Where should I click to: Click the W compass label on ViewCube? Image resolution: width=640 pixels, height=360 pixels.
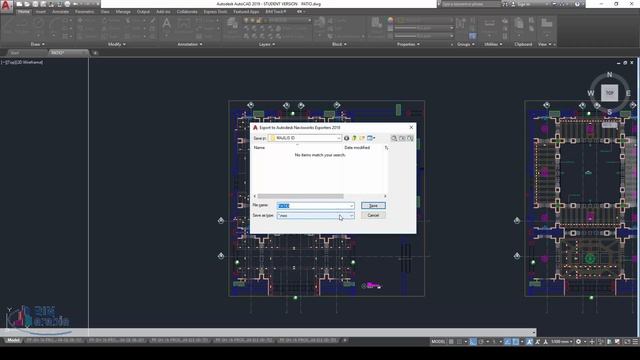tap(591, 93)
